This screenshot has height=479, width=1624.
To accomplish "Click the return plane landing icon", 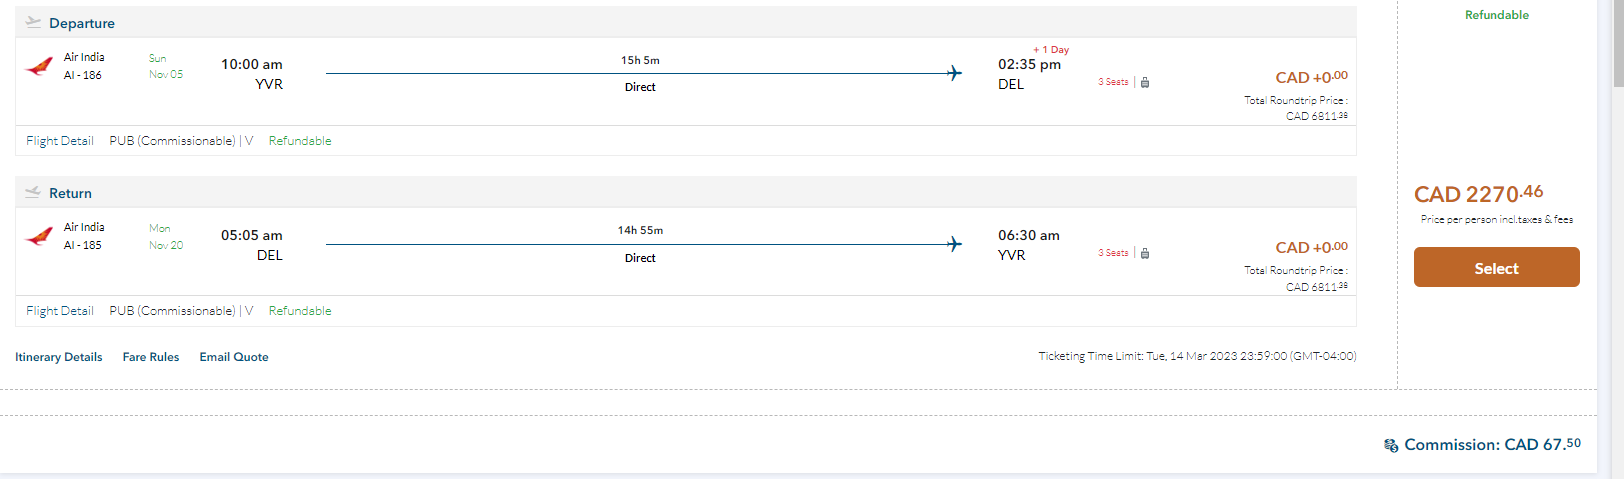I will click(33, 192).
